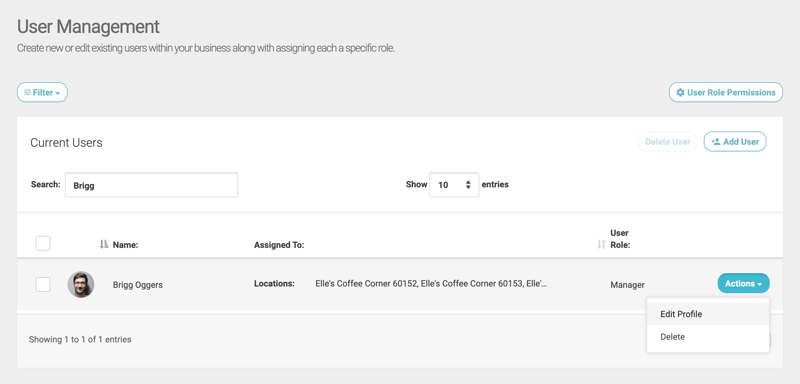Click the User Management page title

[88, 27]
